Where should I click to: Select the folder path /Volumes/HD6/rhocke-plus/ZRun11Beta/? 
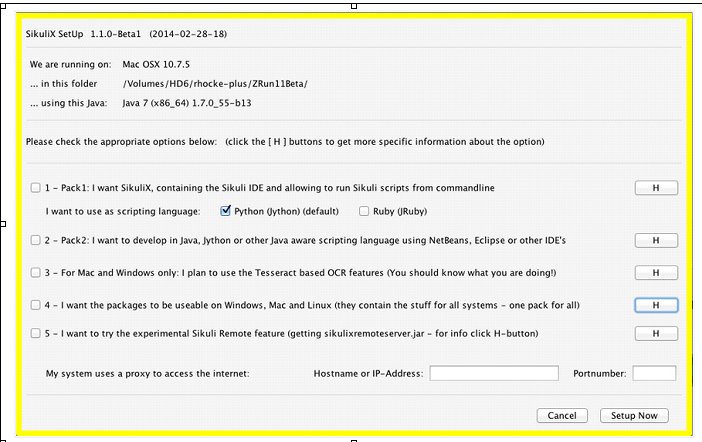tap(215, 84)
